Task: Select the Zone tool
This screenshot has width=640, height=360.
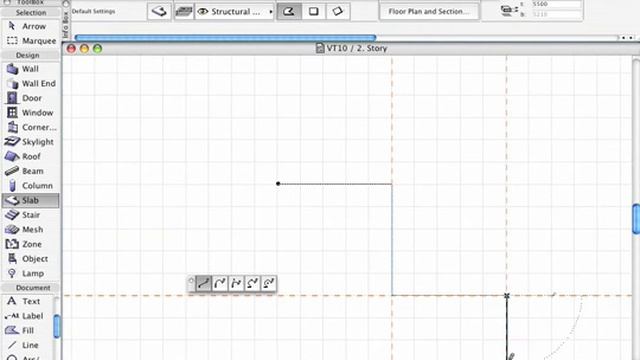Action: [x=31, y=244]
